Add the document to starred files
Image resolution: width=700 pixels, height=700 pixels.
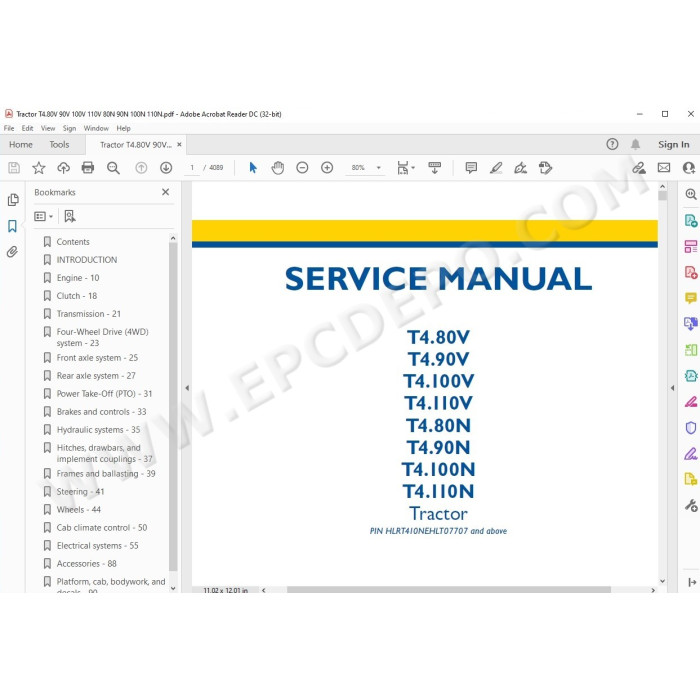[39, 168]
